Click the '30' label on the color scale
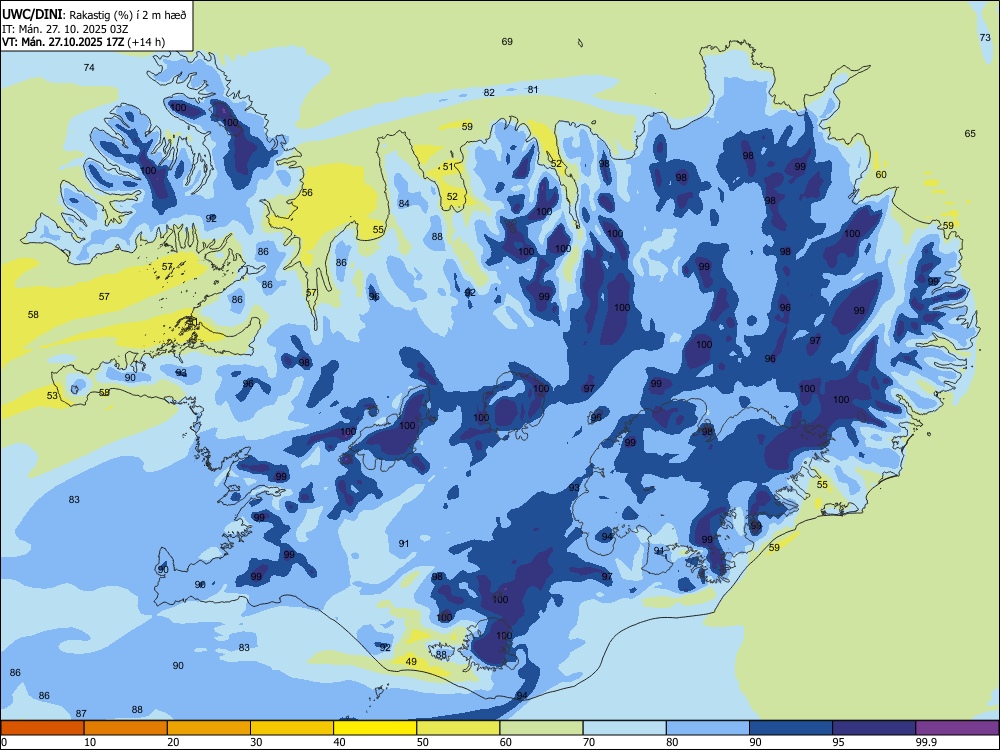Viewport: 1000px width, 750px height. pyautogui.click(x=256, y=742)
